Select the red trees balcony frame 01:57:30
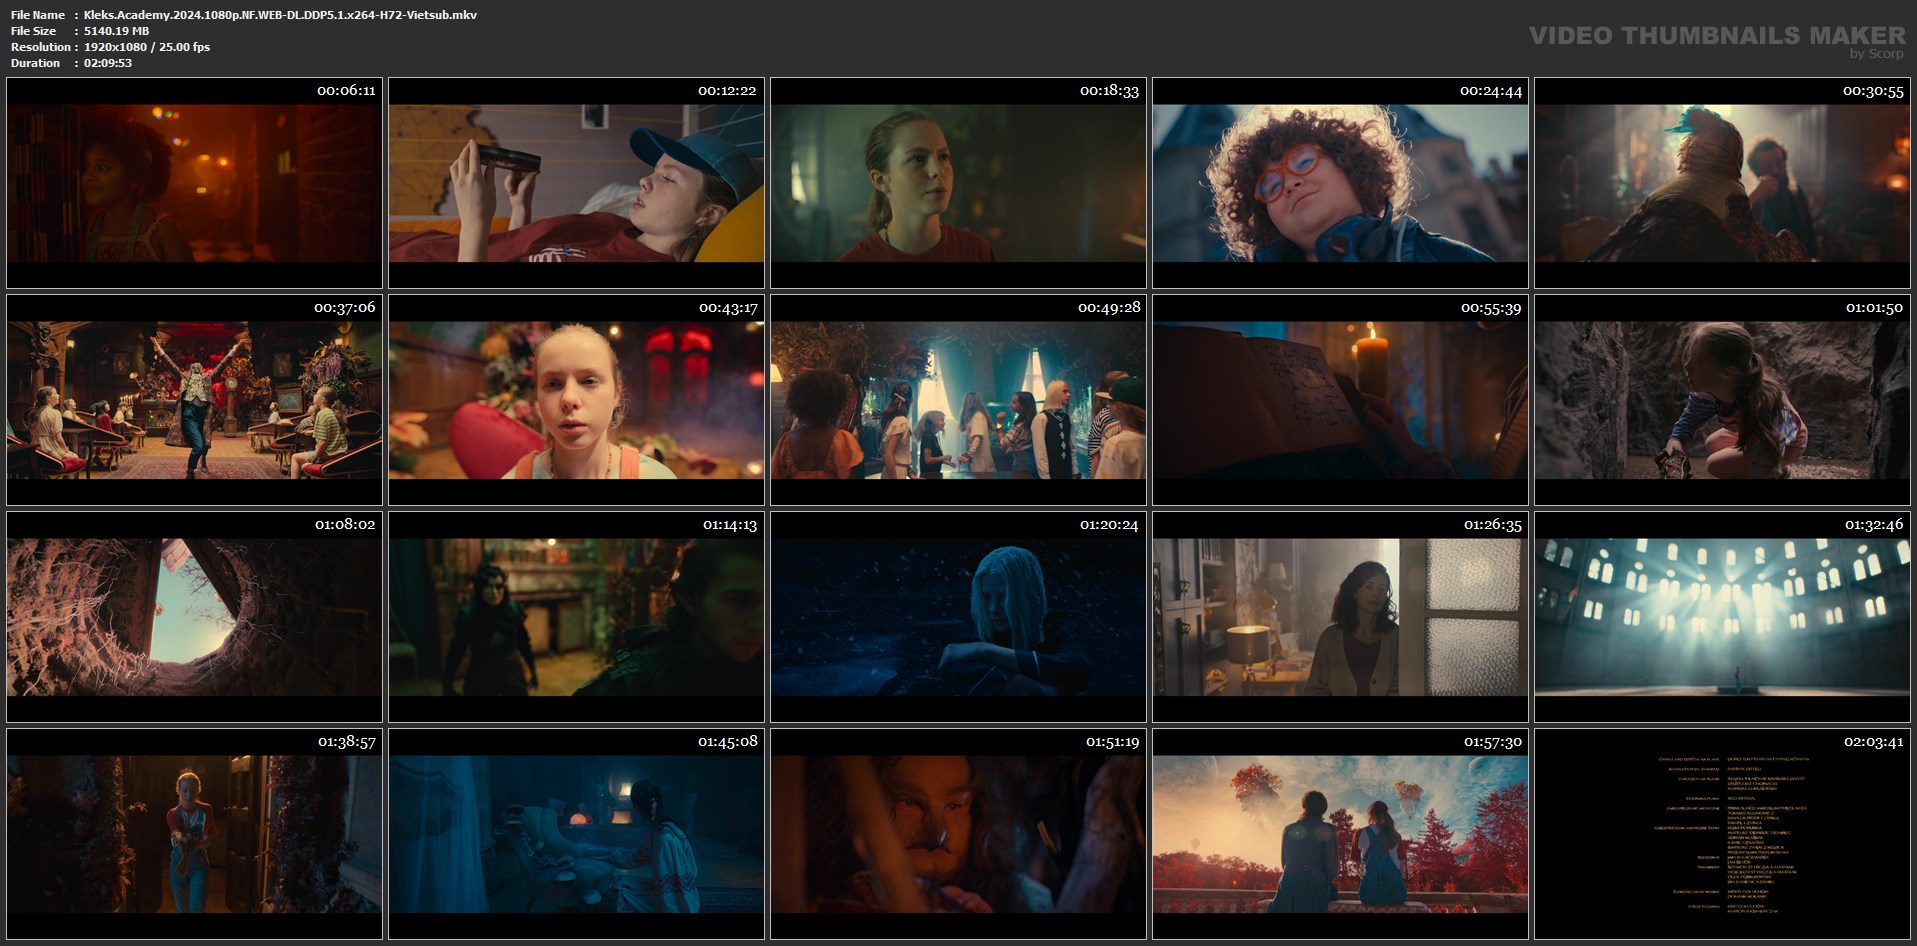The height and width of the screenshot is (946, 1917). click(1340, 834)
